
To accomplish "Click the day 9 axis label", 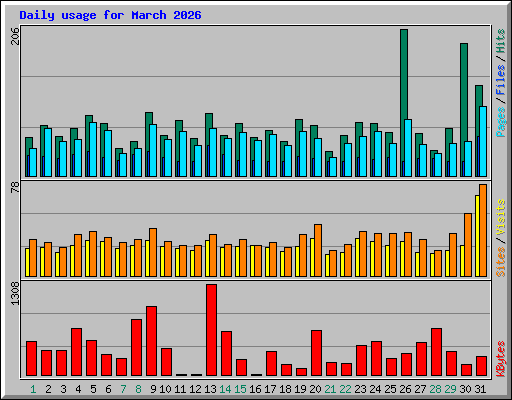I will click(153, 389).
